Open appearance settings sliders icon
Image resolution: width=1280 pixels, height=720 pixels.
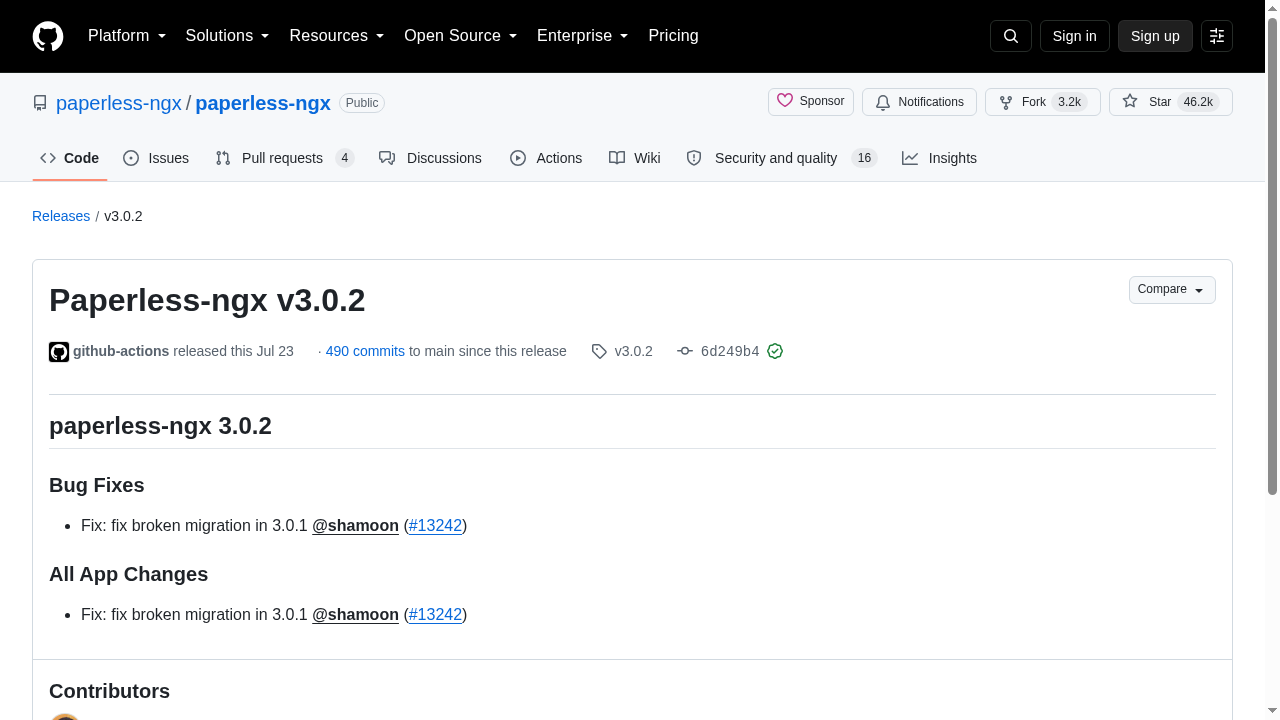[x=1217, y=36]
